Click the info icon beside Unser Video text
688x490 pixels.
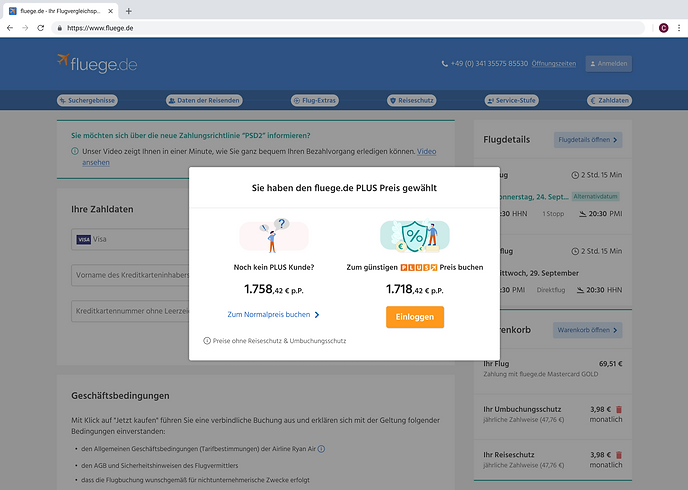coord(75,151)
